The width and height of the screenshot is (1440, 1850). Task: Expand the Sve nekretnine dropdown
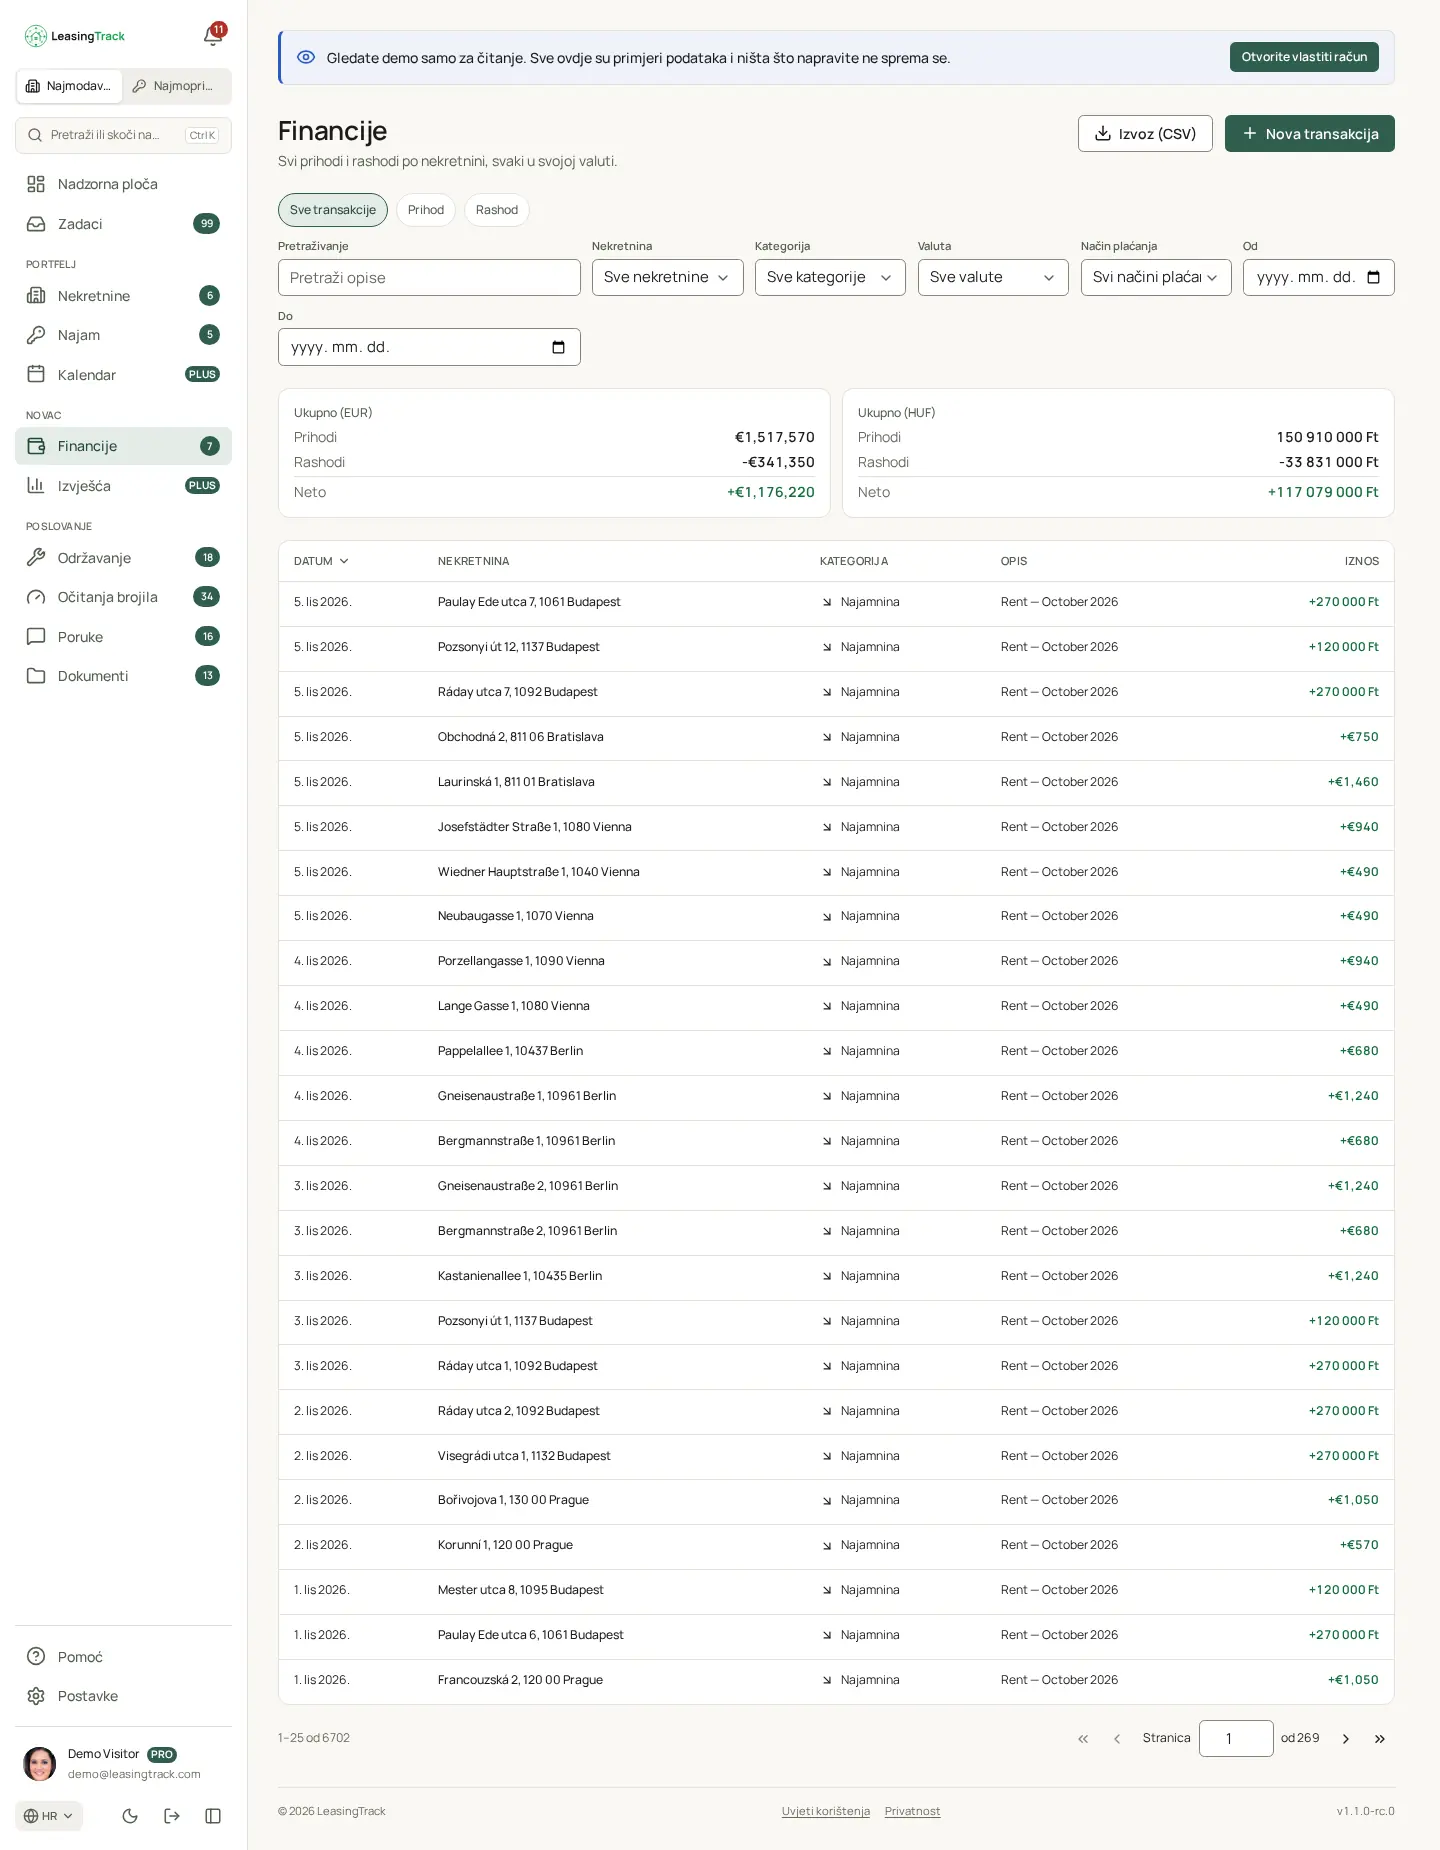668,277
